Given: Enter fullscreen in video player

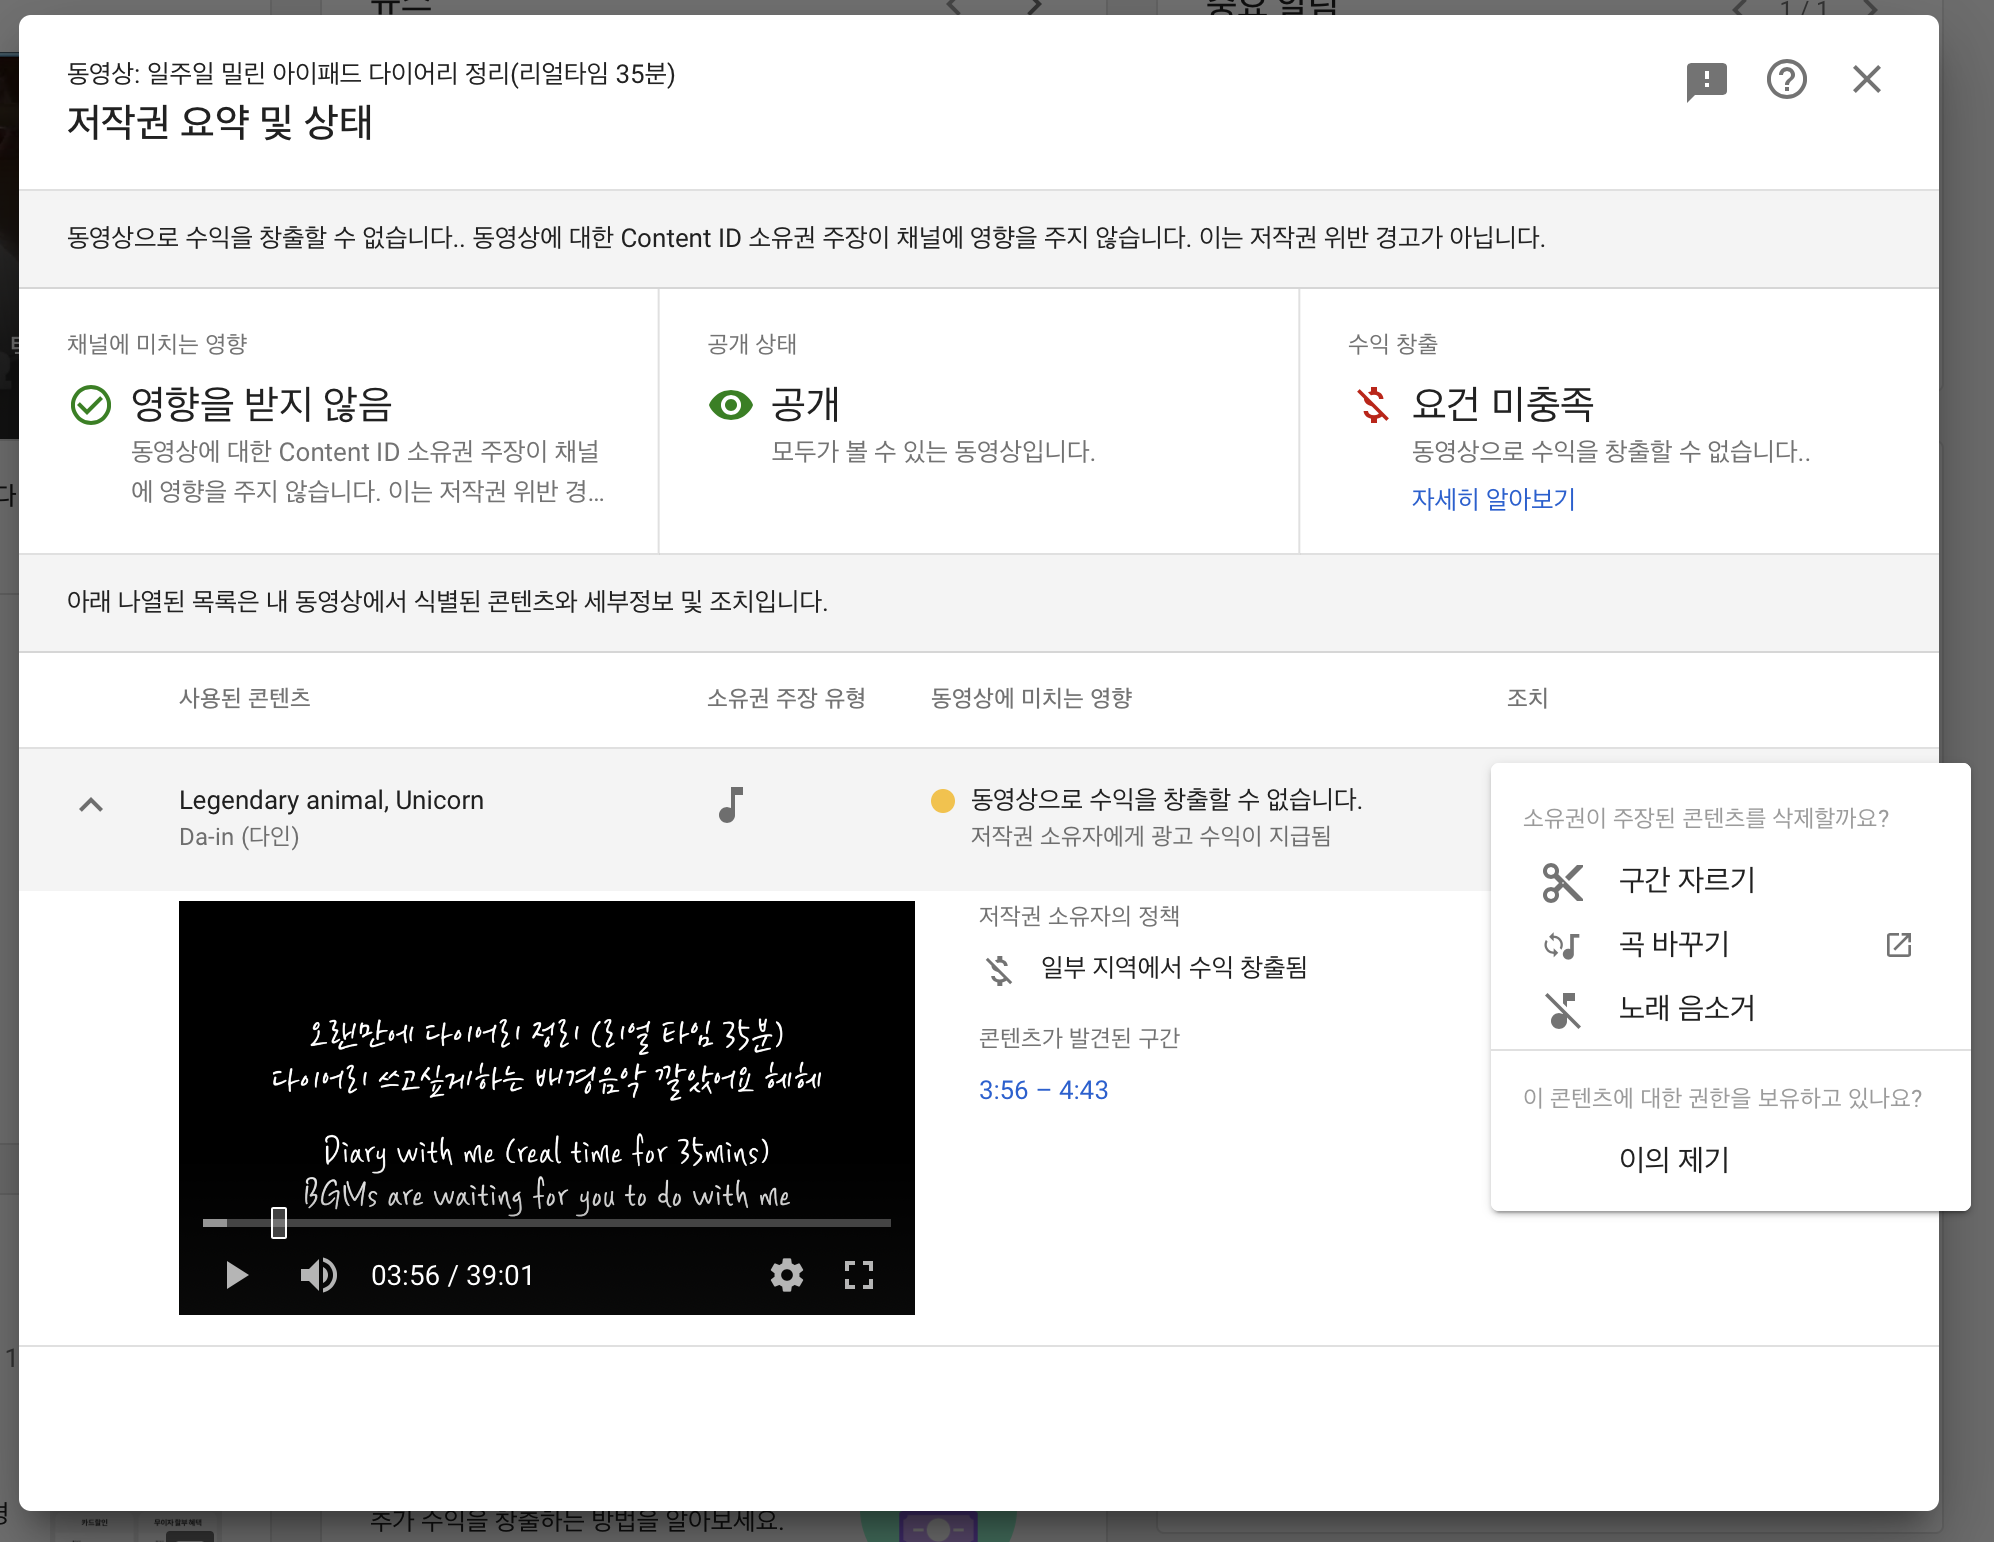Looking at the screenshot, I should click(859, 1275).
